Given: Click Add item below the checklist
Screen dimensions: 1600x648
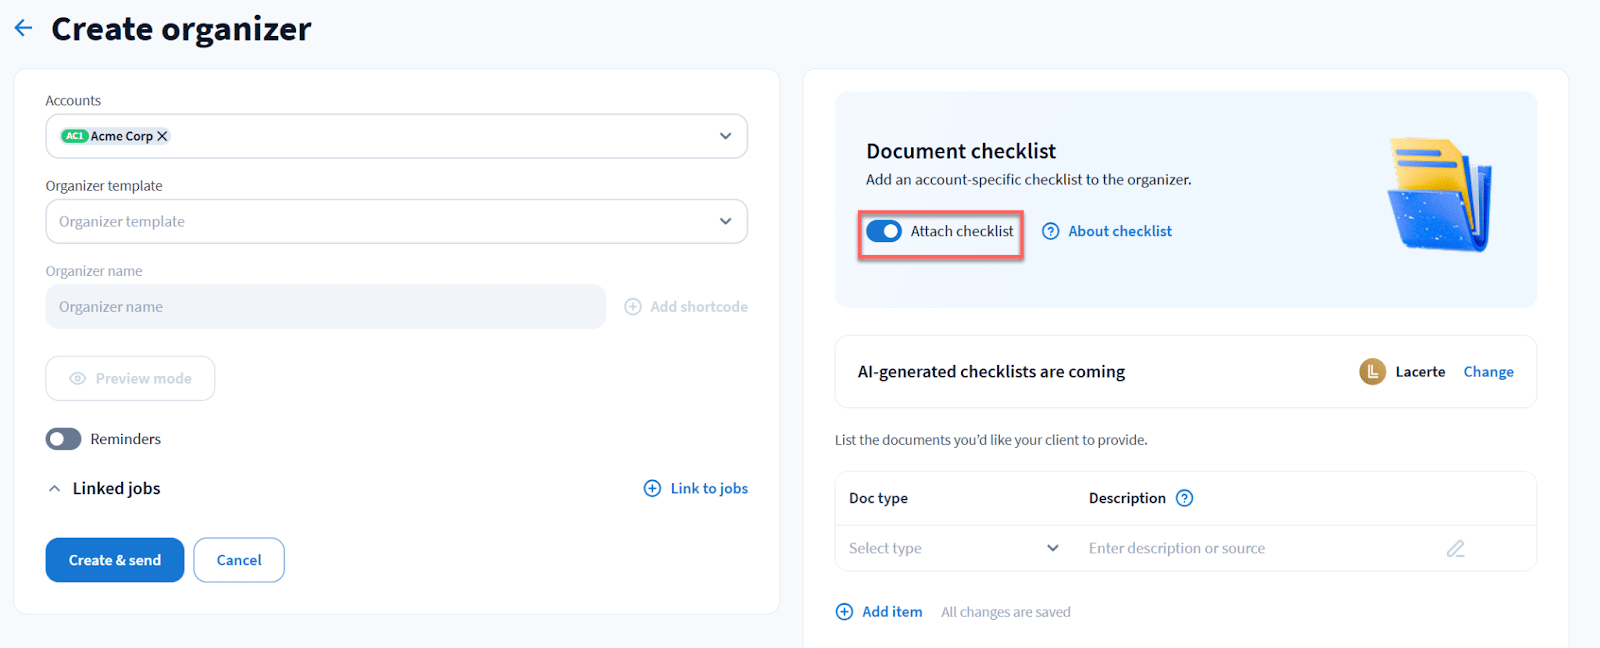Looking at the screenshot, I should [x=879, y=612].
